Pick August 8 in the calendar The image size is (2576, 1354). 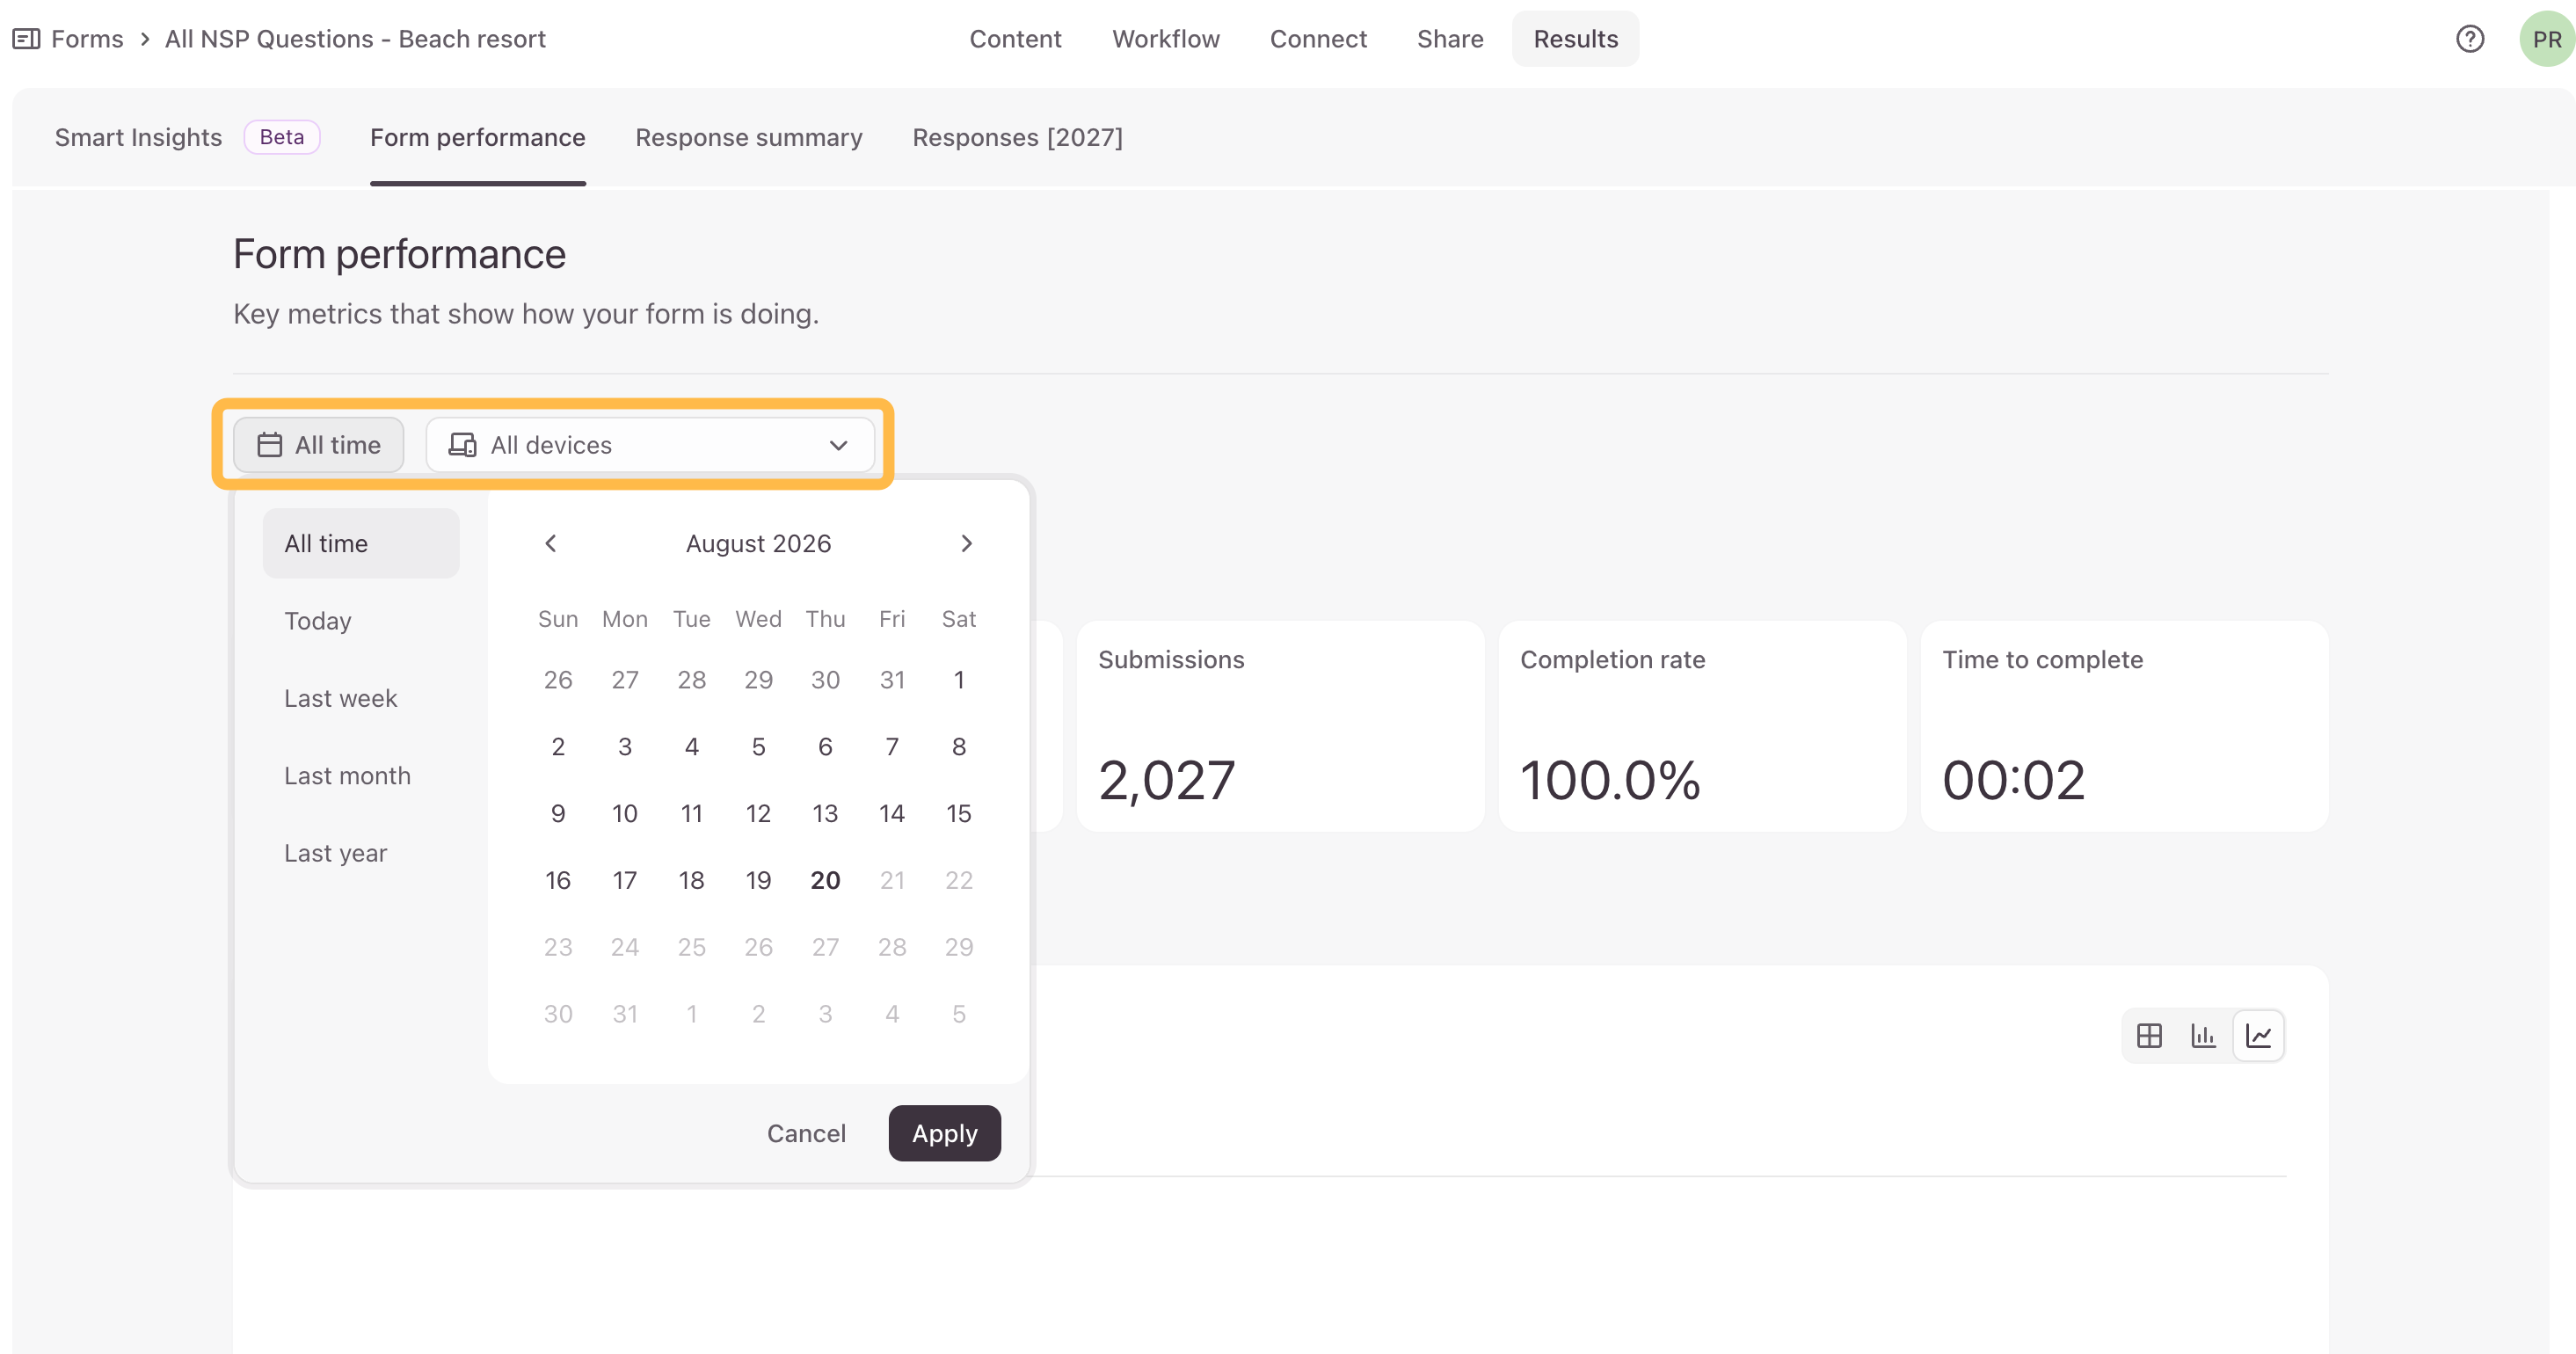coord(959,747)
